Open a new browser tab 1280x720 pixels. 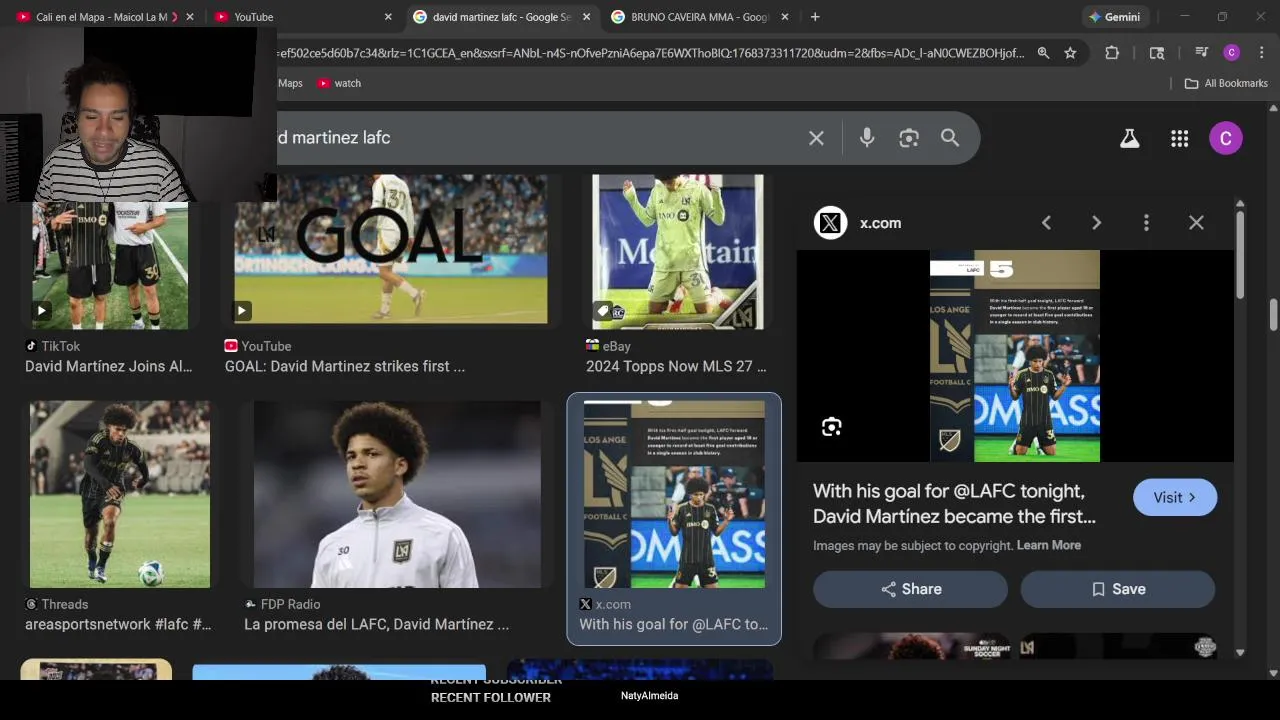815,17
